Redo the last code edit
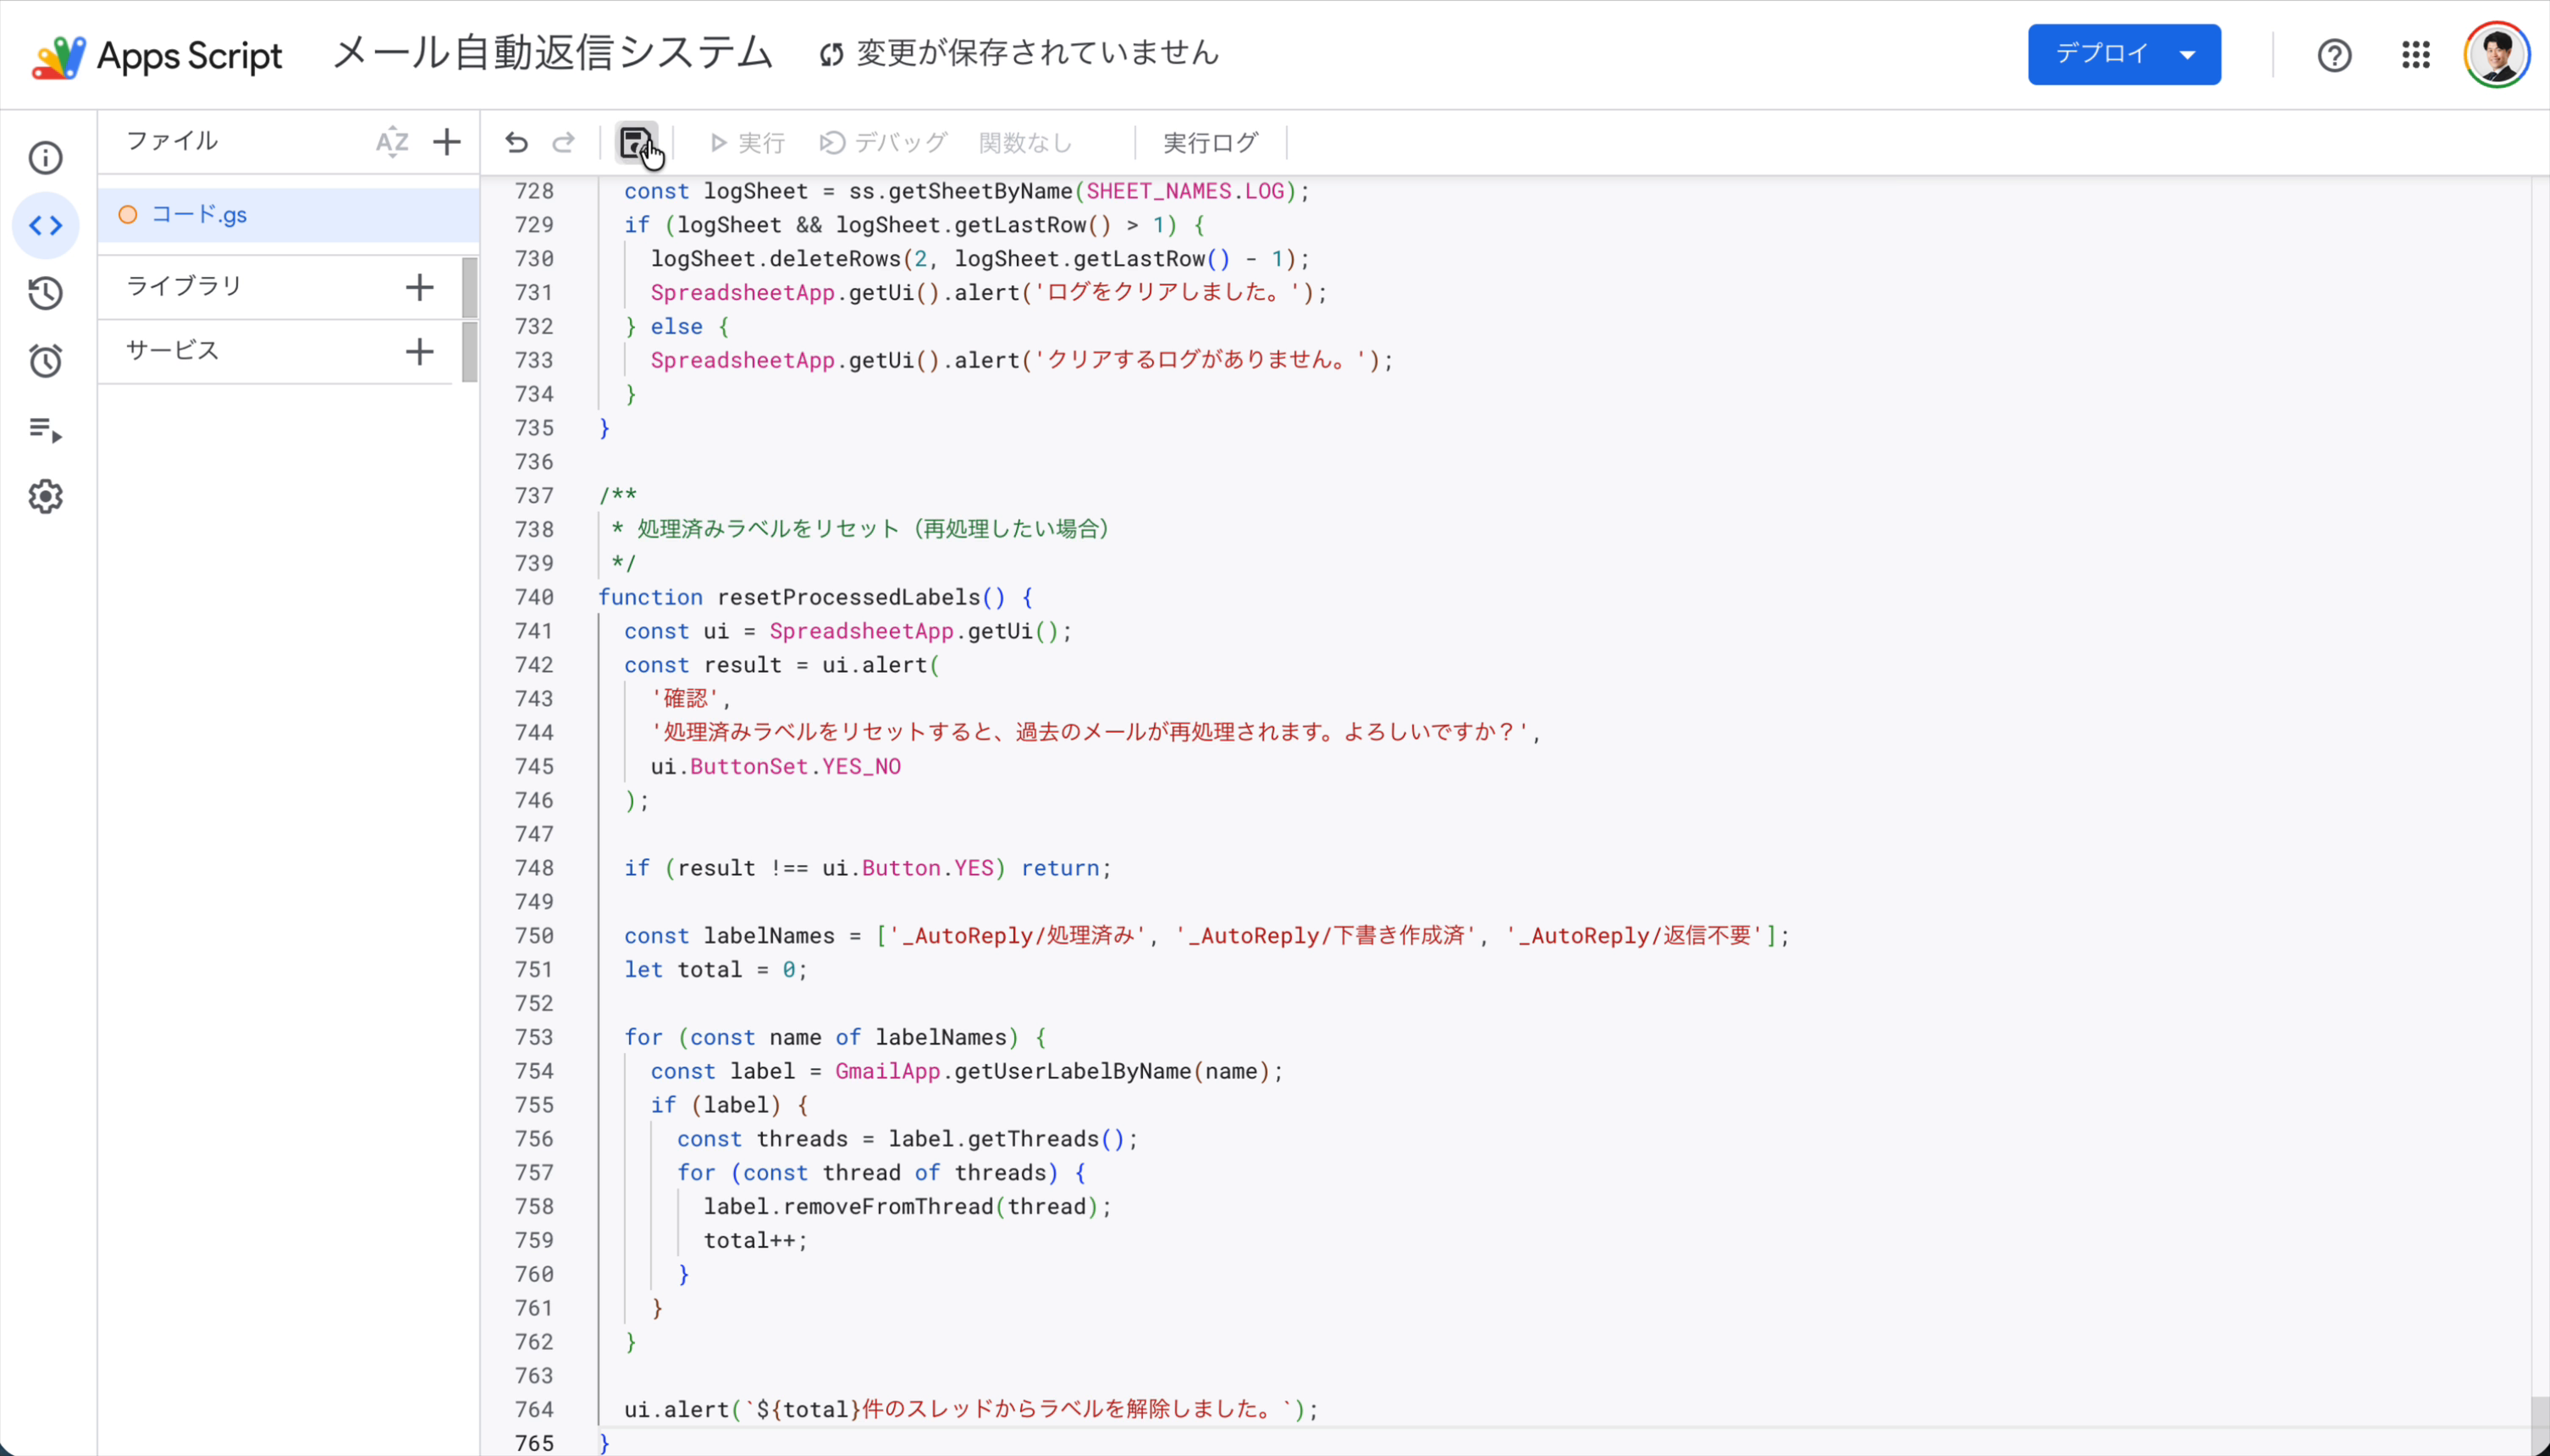 (563, 142)
